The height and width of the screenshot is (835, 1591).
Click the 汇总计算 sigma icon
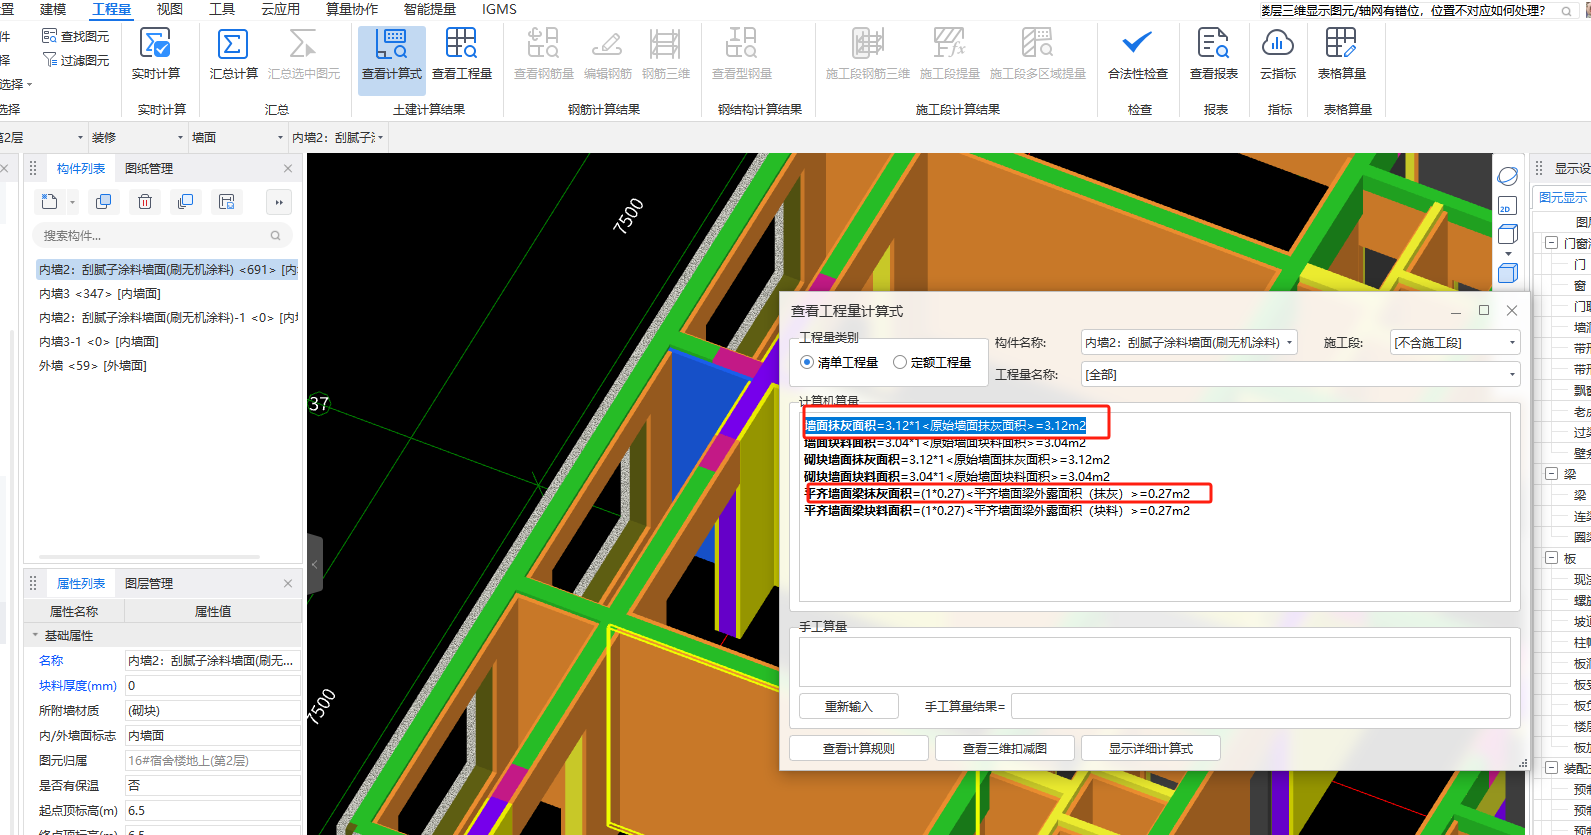(233, 45)
